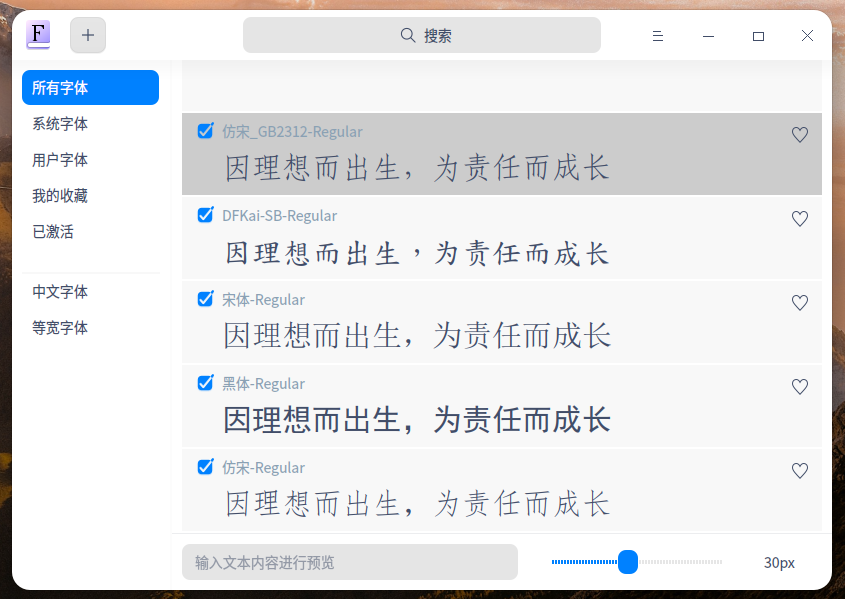Disable the DFKai-SB-Regular font checkbox
This screenshot has height=599, width=845.
205,214
